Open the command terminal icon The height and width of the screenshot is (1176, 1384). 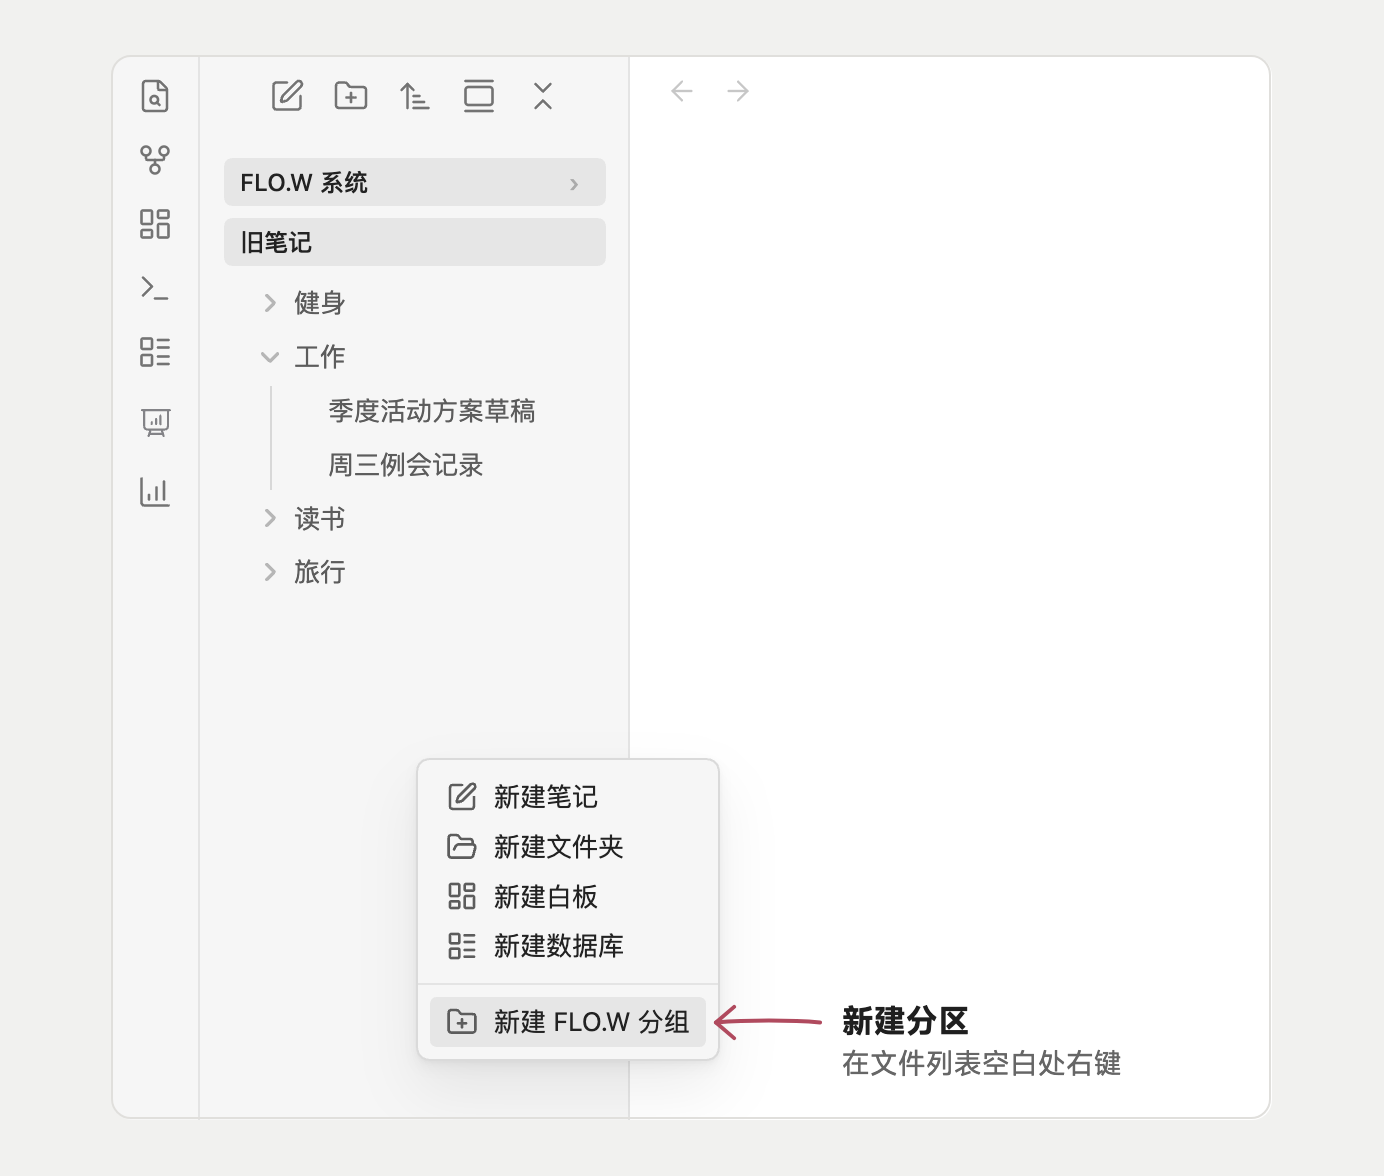click(155, 288)
